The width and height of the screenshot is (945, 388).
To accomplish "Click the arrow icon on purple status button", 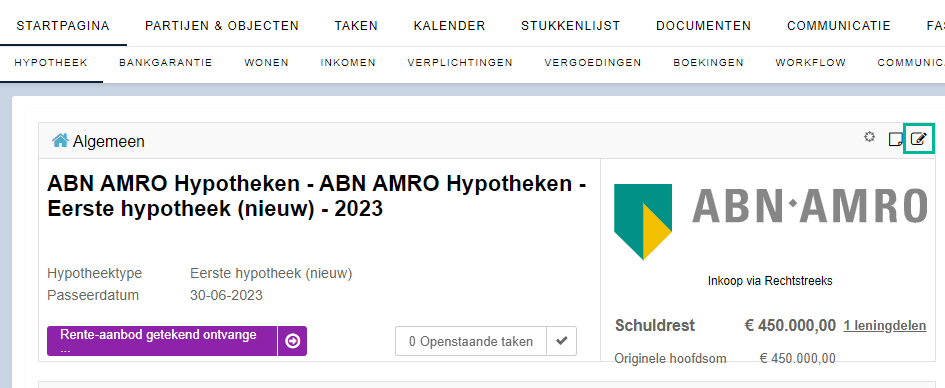I will pyautogui.click(x=292, y=341).
